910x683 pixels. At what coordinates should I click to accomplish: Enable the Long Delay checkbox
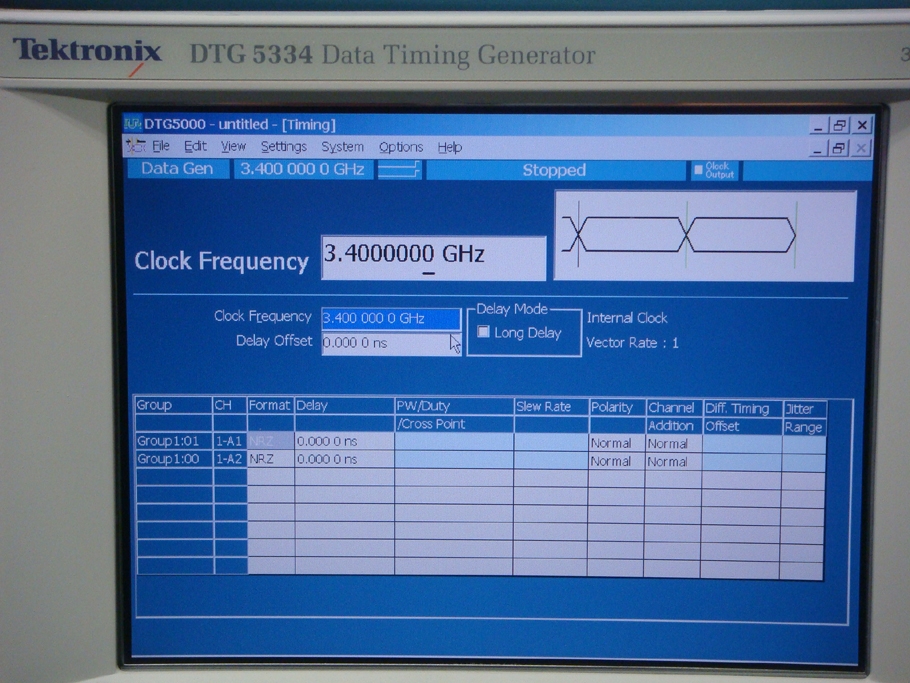(x=483, y=332)
